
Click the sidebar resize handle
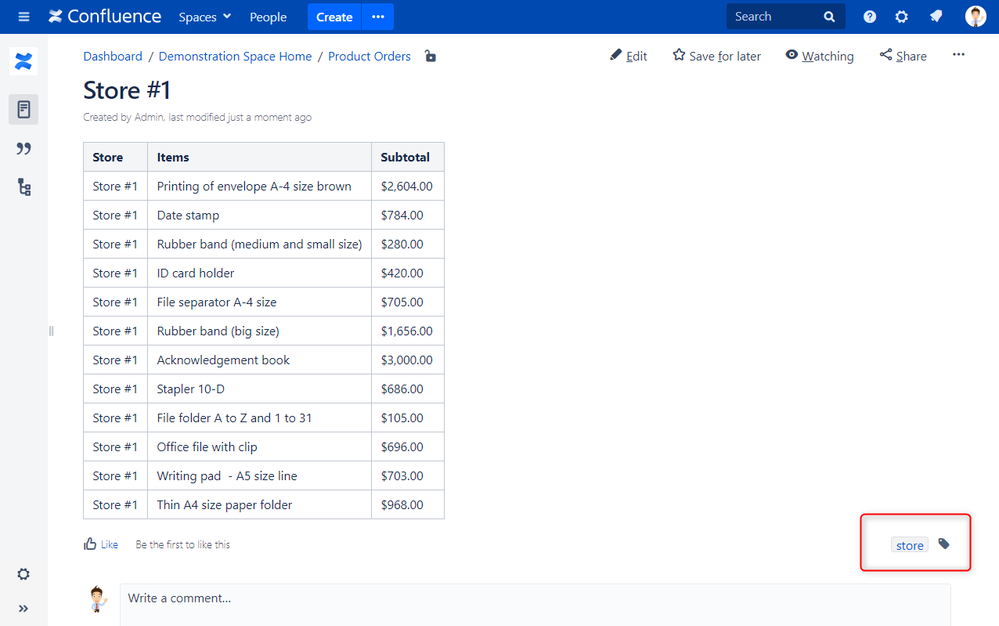pos(51,331)
